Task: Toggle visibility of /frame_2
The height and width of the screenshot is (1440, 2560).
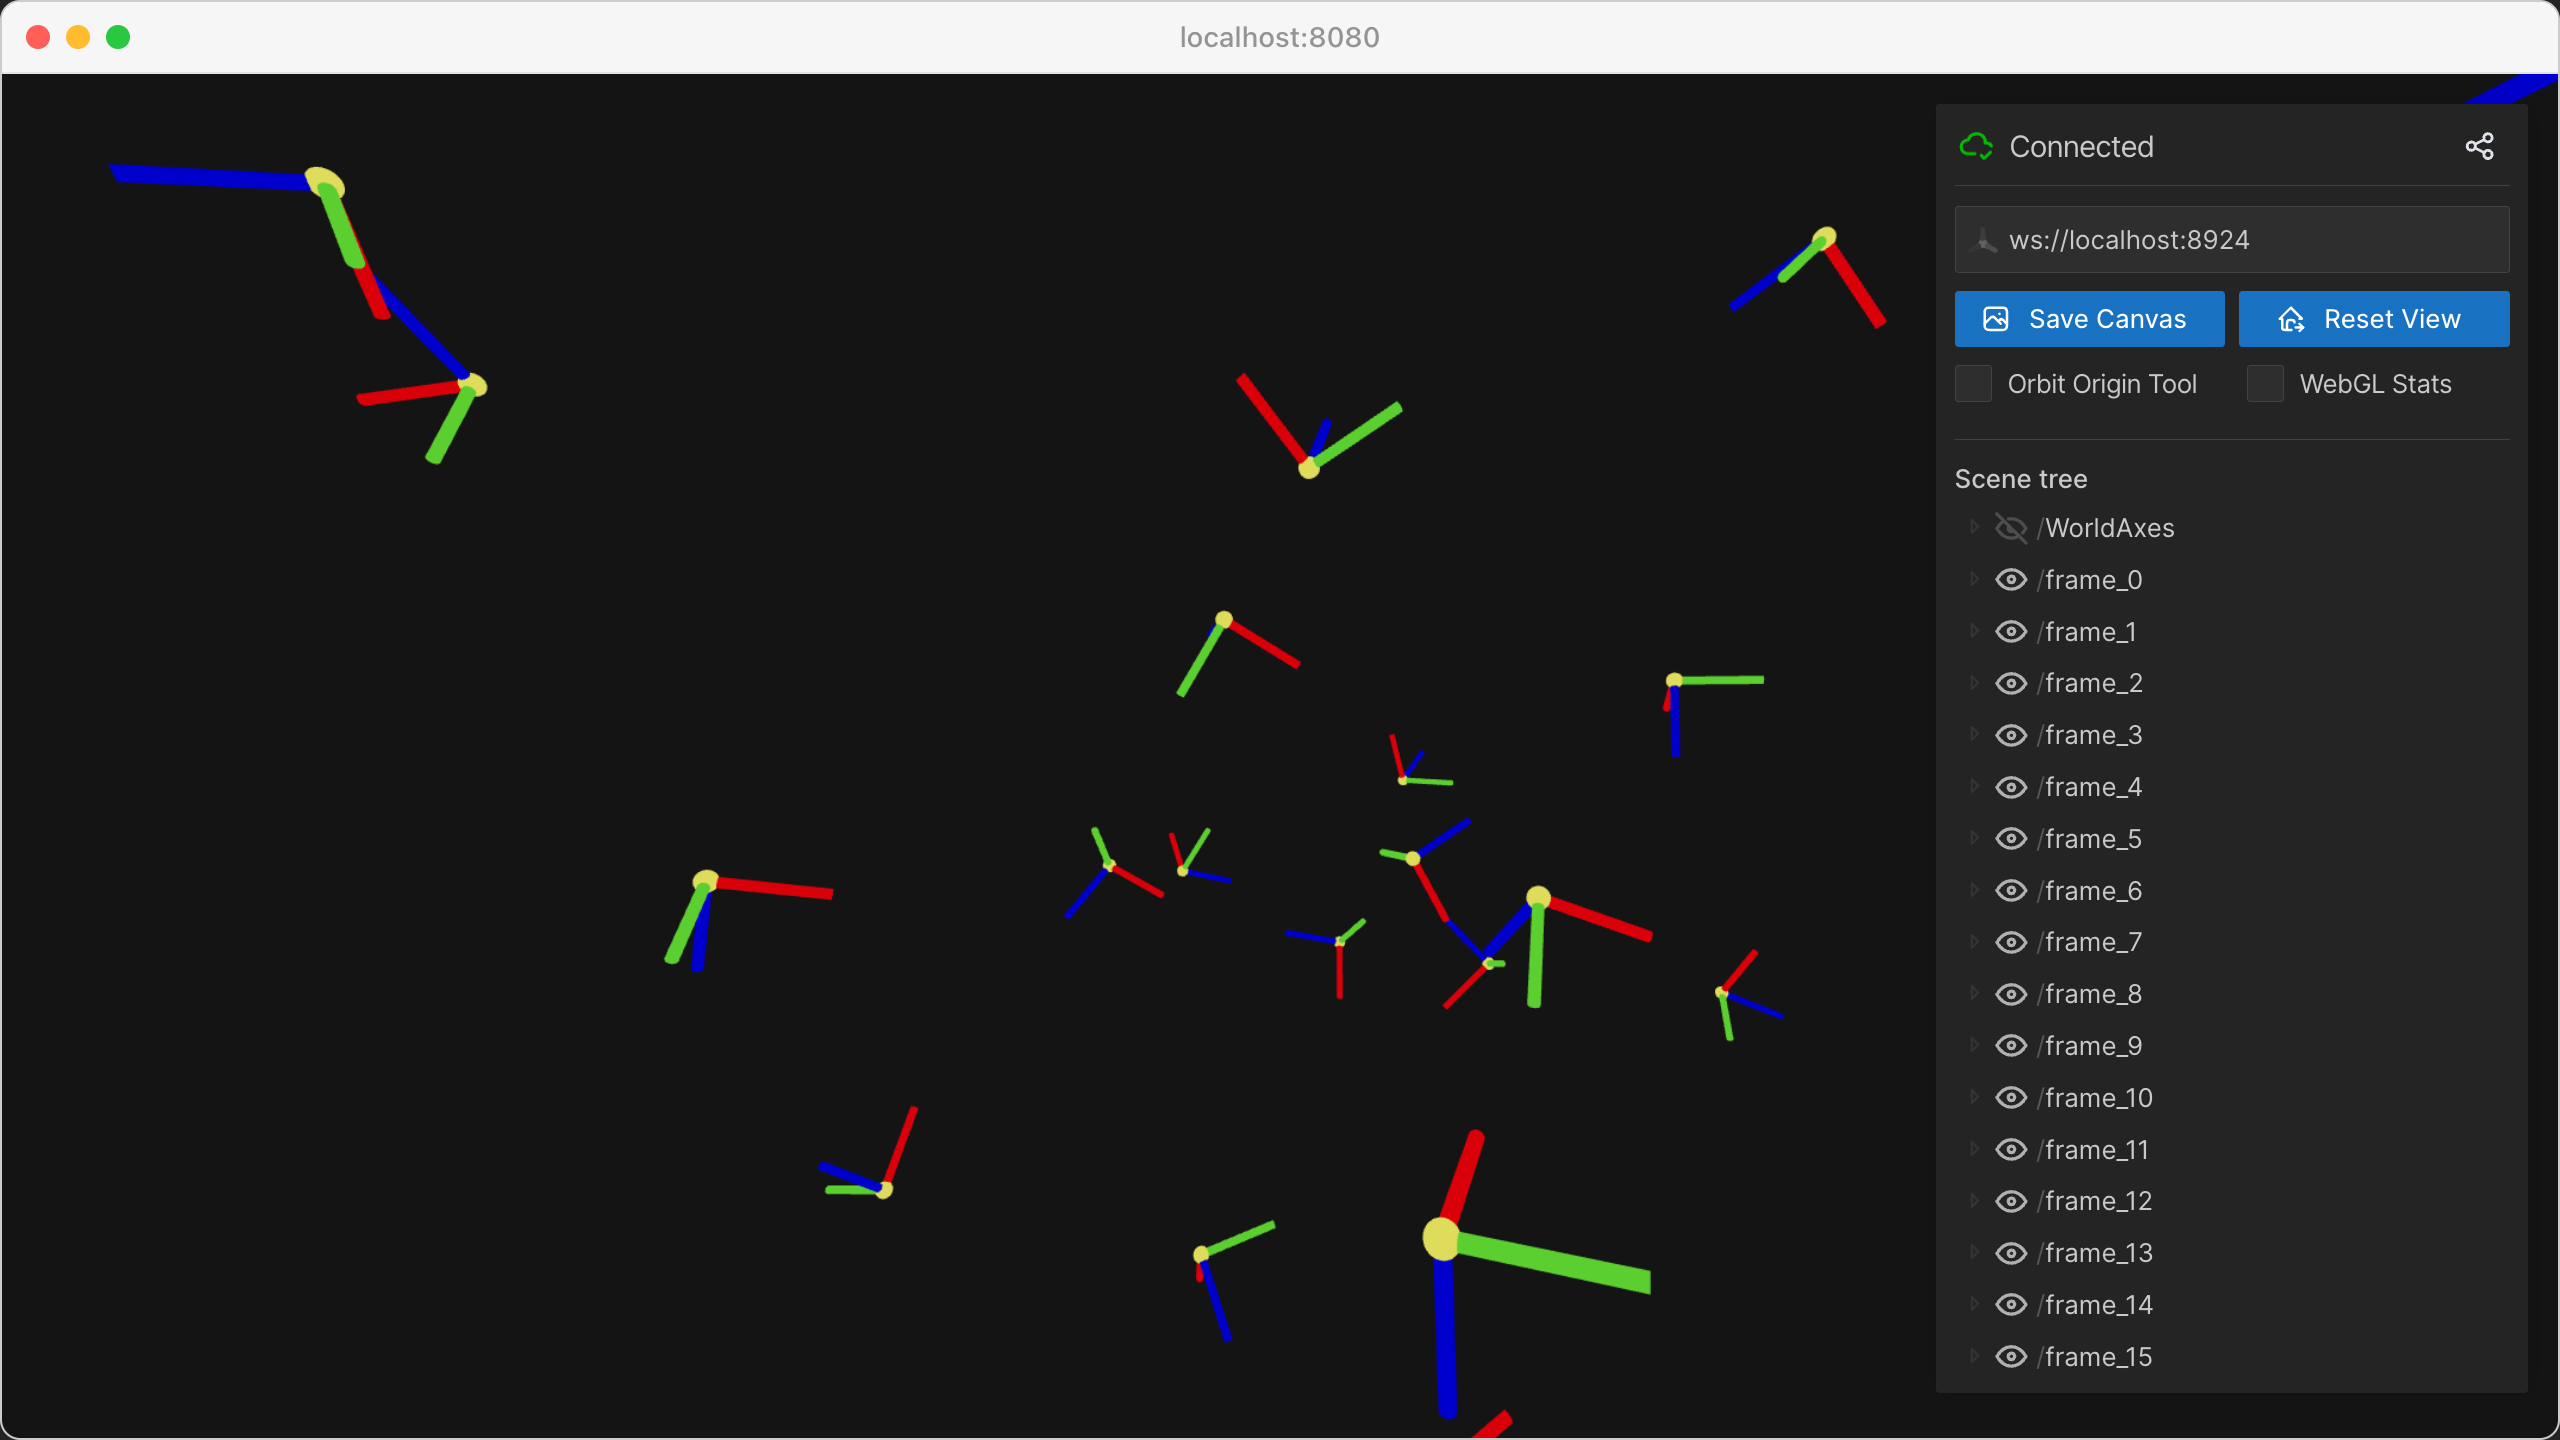Action: (2011, 683)
